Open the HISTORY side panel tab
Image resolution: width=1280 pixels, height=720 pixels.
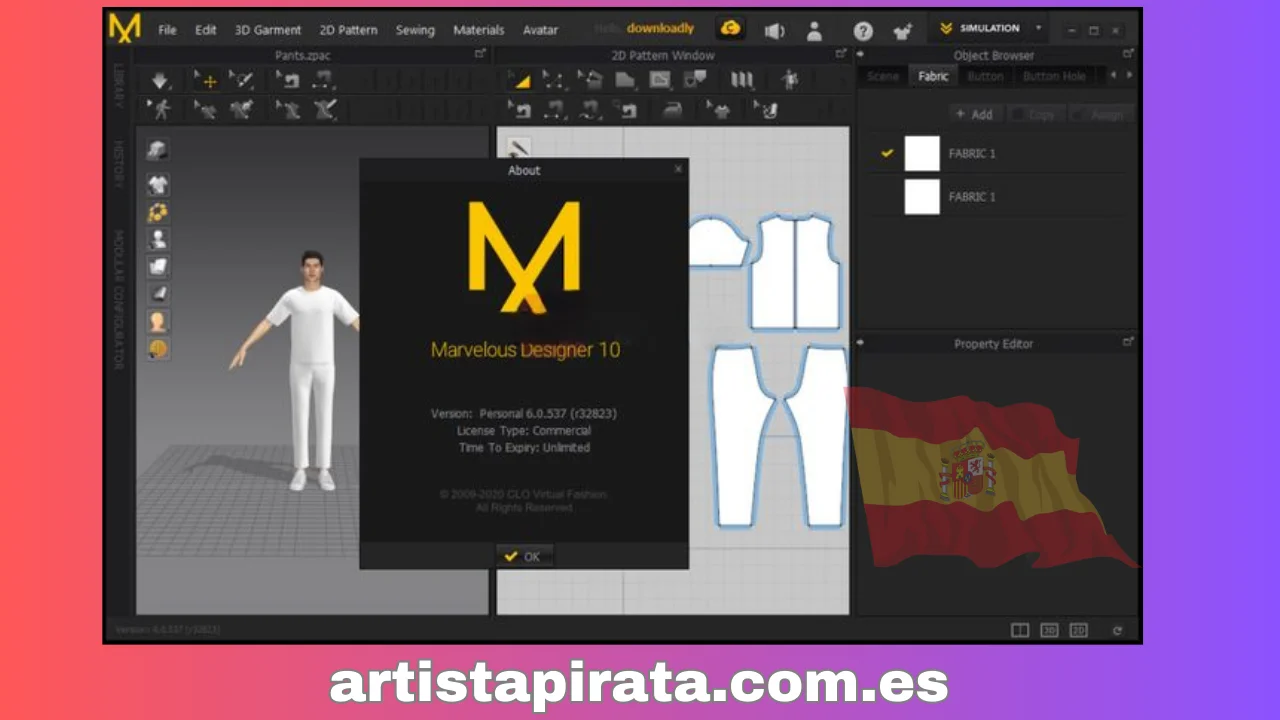(119, 164)
